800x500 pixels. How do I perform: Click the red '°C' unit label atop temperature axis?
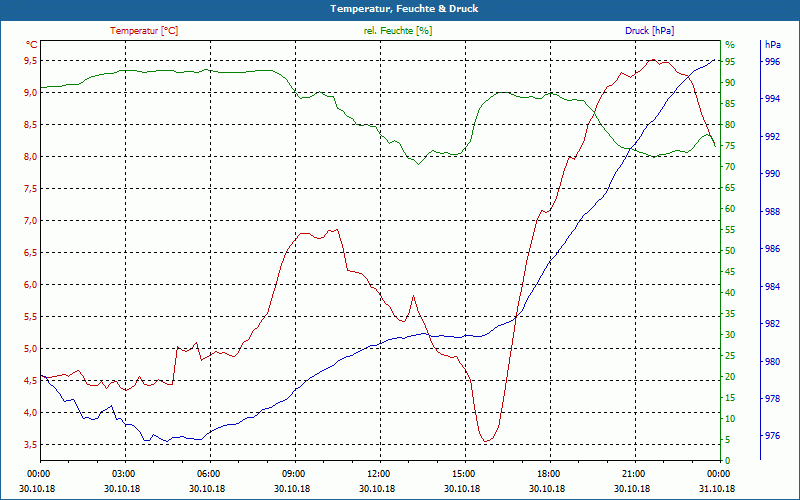(x=31, y=44)
